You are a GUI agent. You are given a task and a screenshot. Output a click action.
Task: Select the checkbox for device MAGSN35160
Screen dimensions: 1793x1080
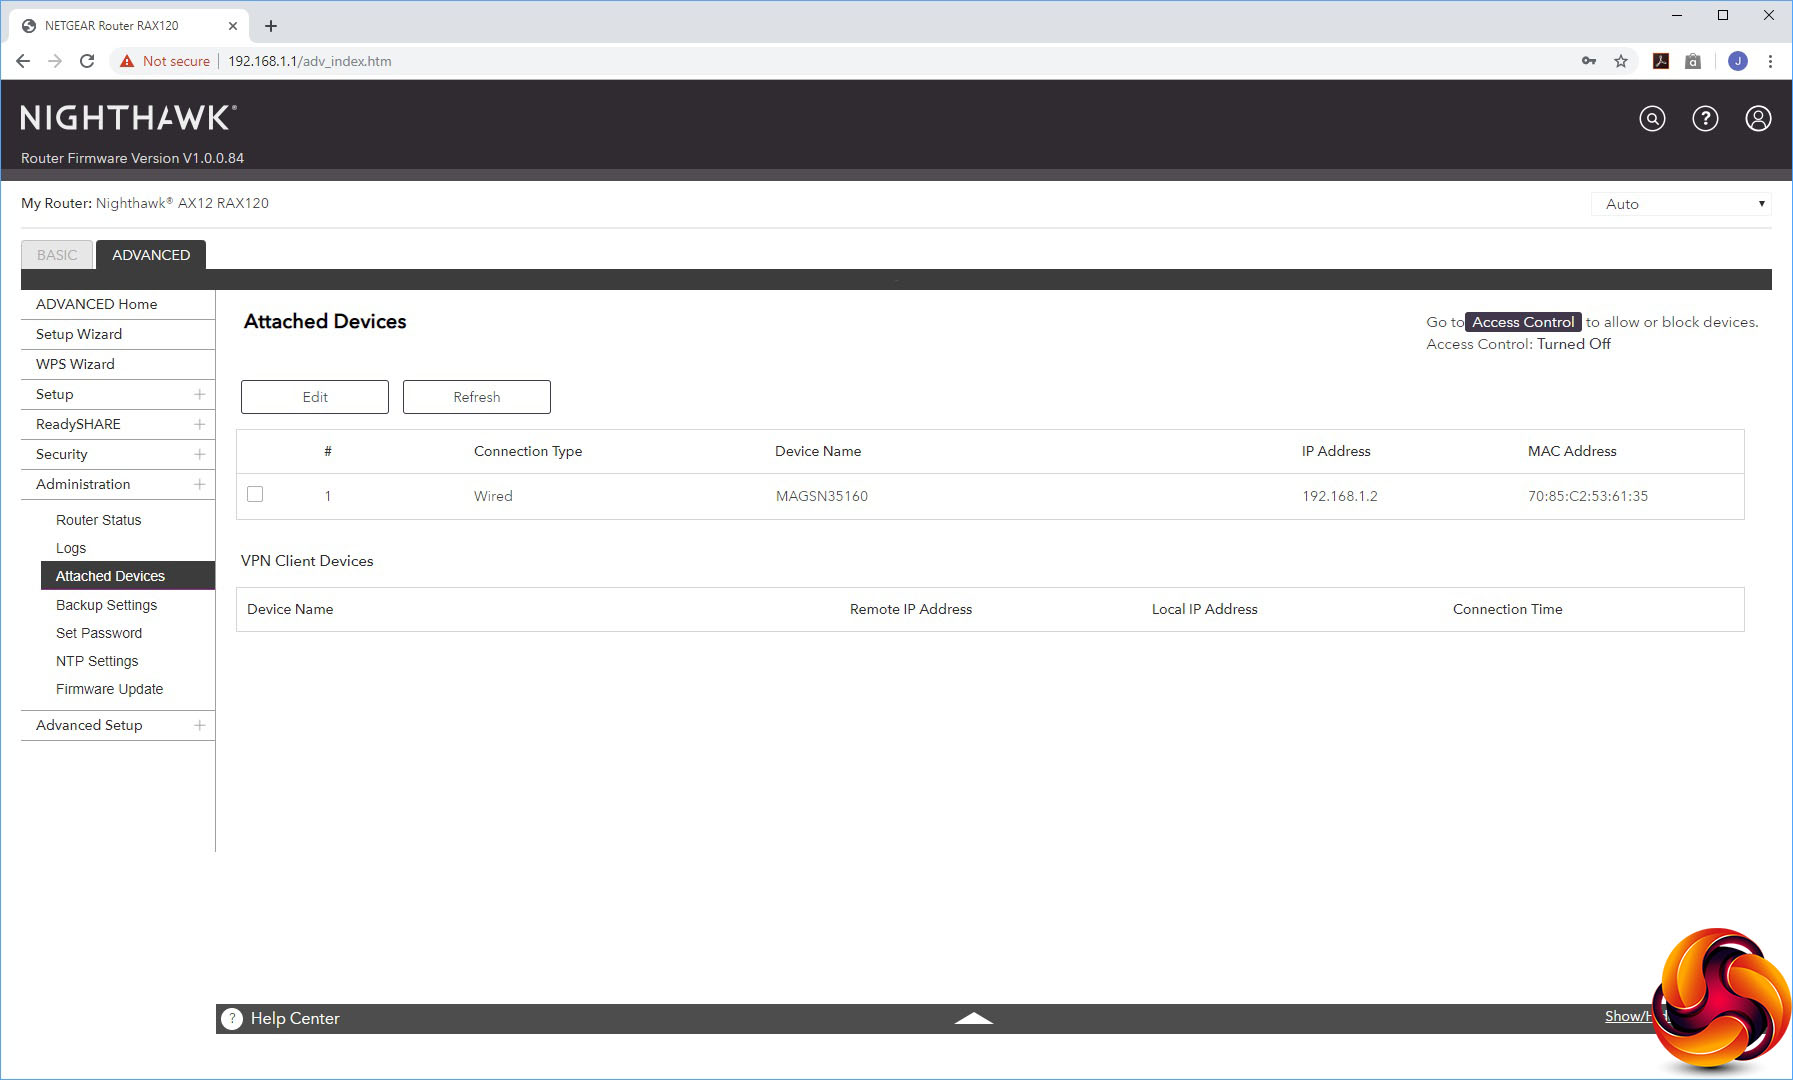point(255,494)
